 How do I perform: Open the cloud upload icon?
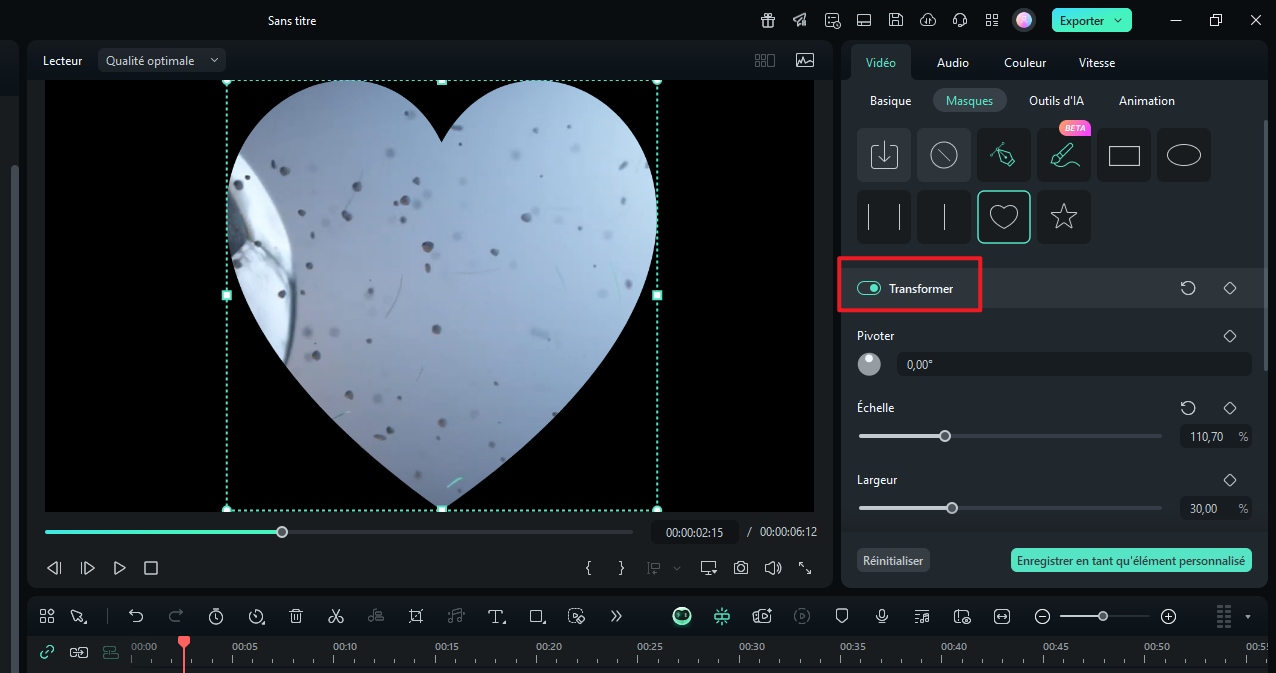[x=928, y=20]
